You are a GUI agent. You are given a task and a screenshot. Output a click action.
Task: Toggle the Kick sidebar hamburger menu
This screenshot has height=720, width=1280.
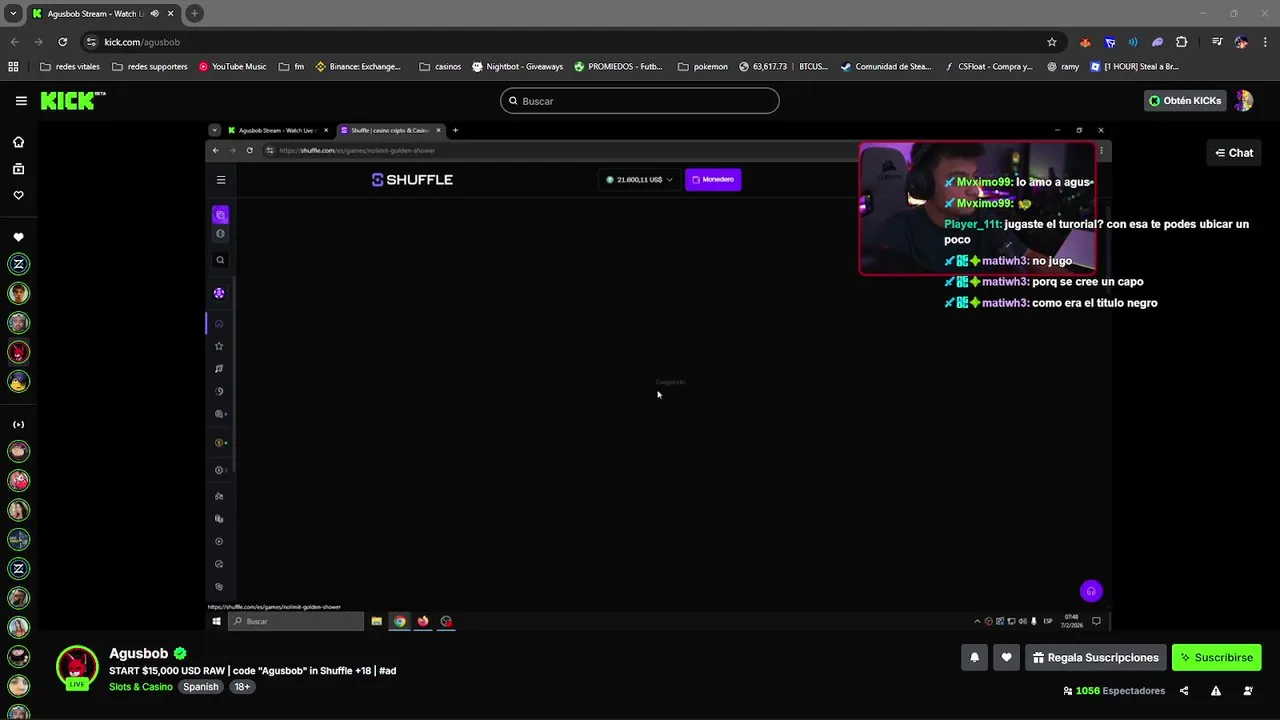click(21, 100)
